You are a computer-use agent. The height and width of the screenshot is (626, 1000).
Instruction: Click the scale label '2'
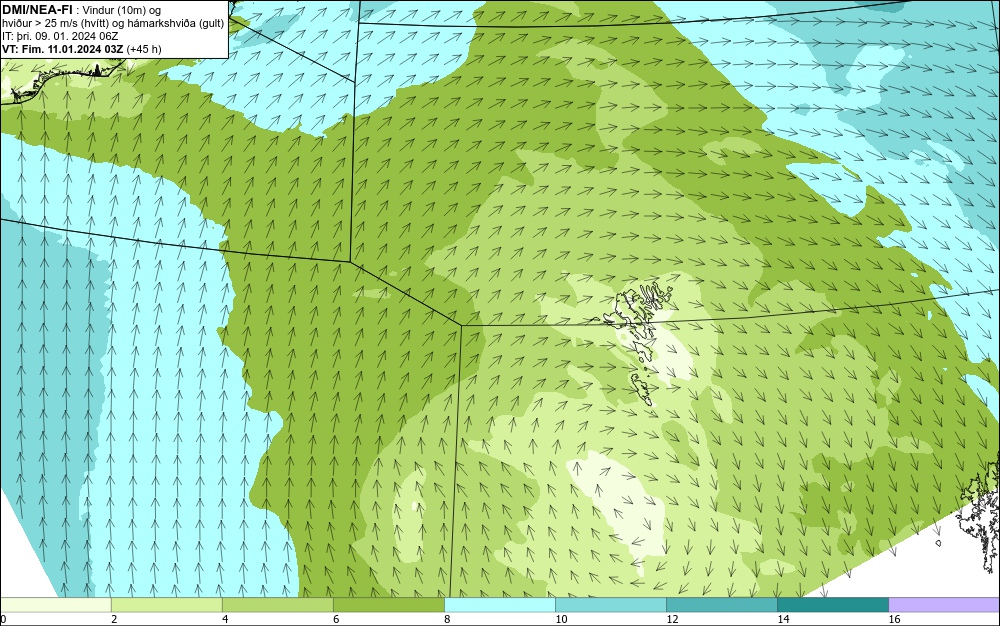coord(114,619)
